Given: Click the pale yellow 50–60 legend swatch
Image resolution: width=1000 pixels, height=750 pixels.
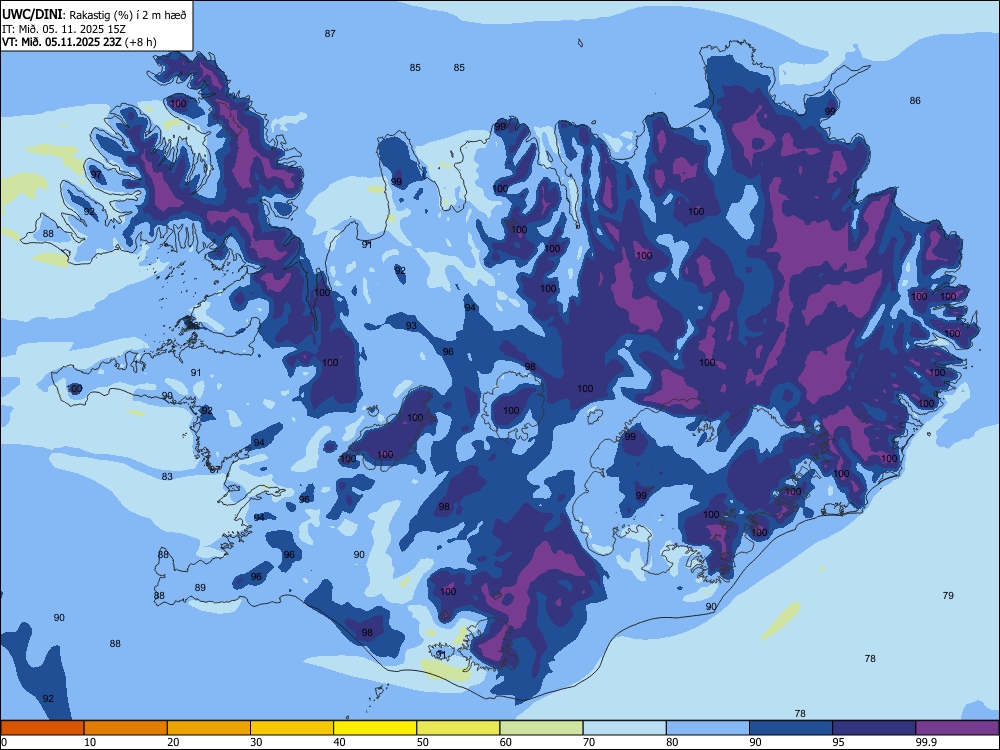Looking at the screenshot, I should pyautogui.click(x=459, y=728).
